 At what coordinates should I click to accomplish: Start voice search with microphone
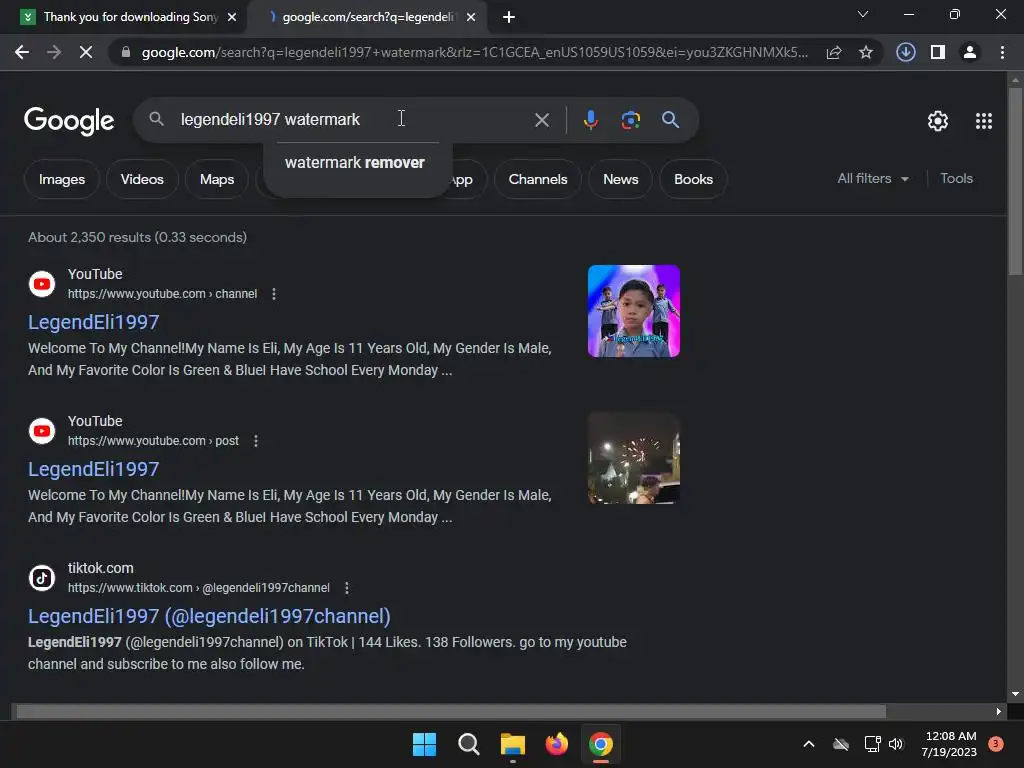[590, 120]
